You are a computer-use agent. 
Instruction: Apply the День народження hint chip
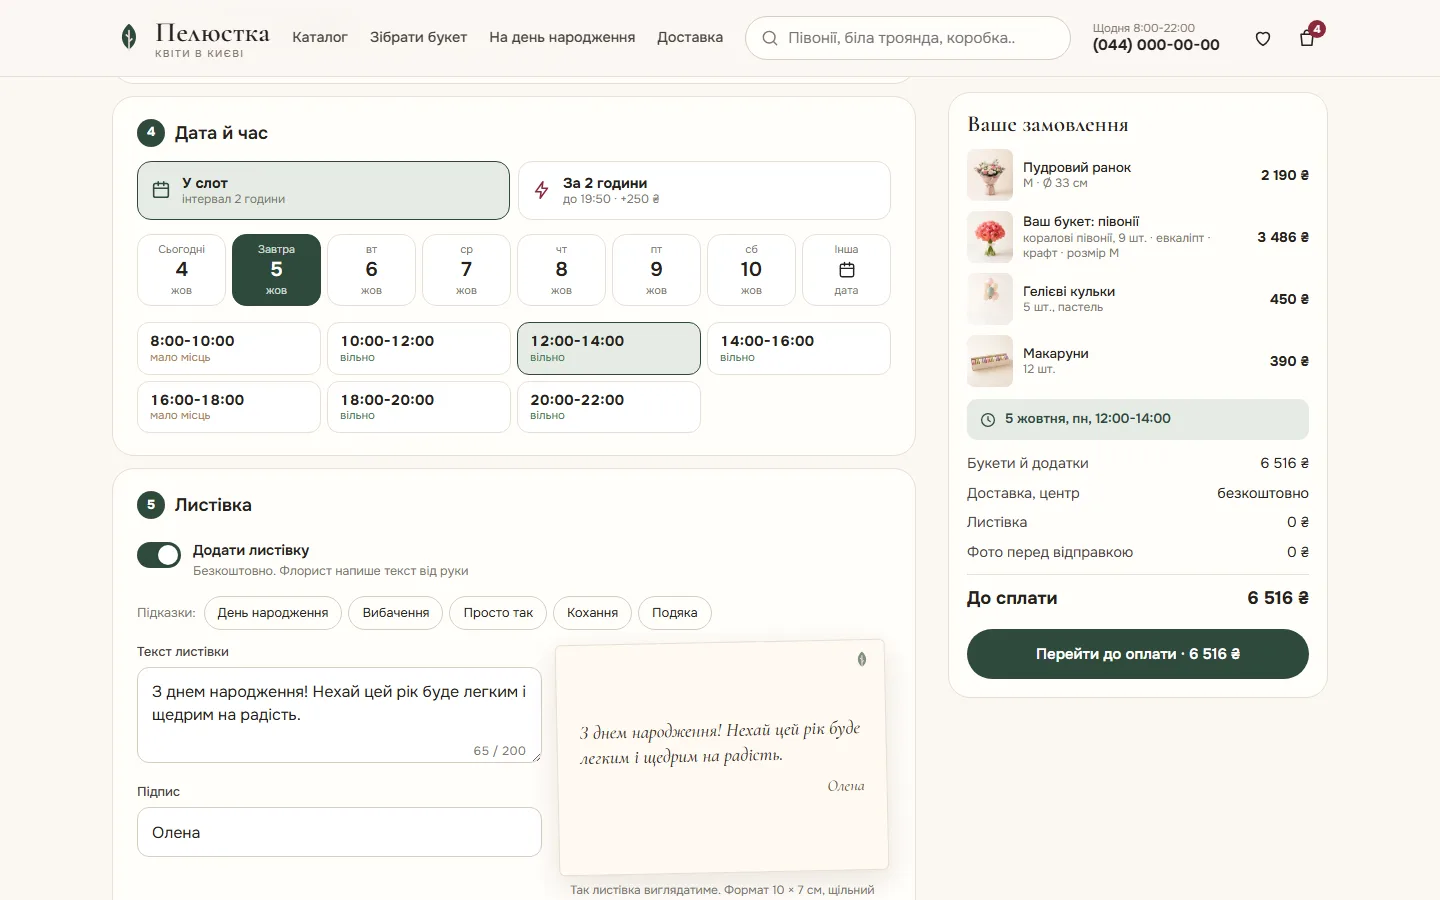[x=273, y=613]
